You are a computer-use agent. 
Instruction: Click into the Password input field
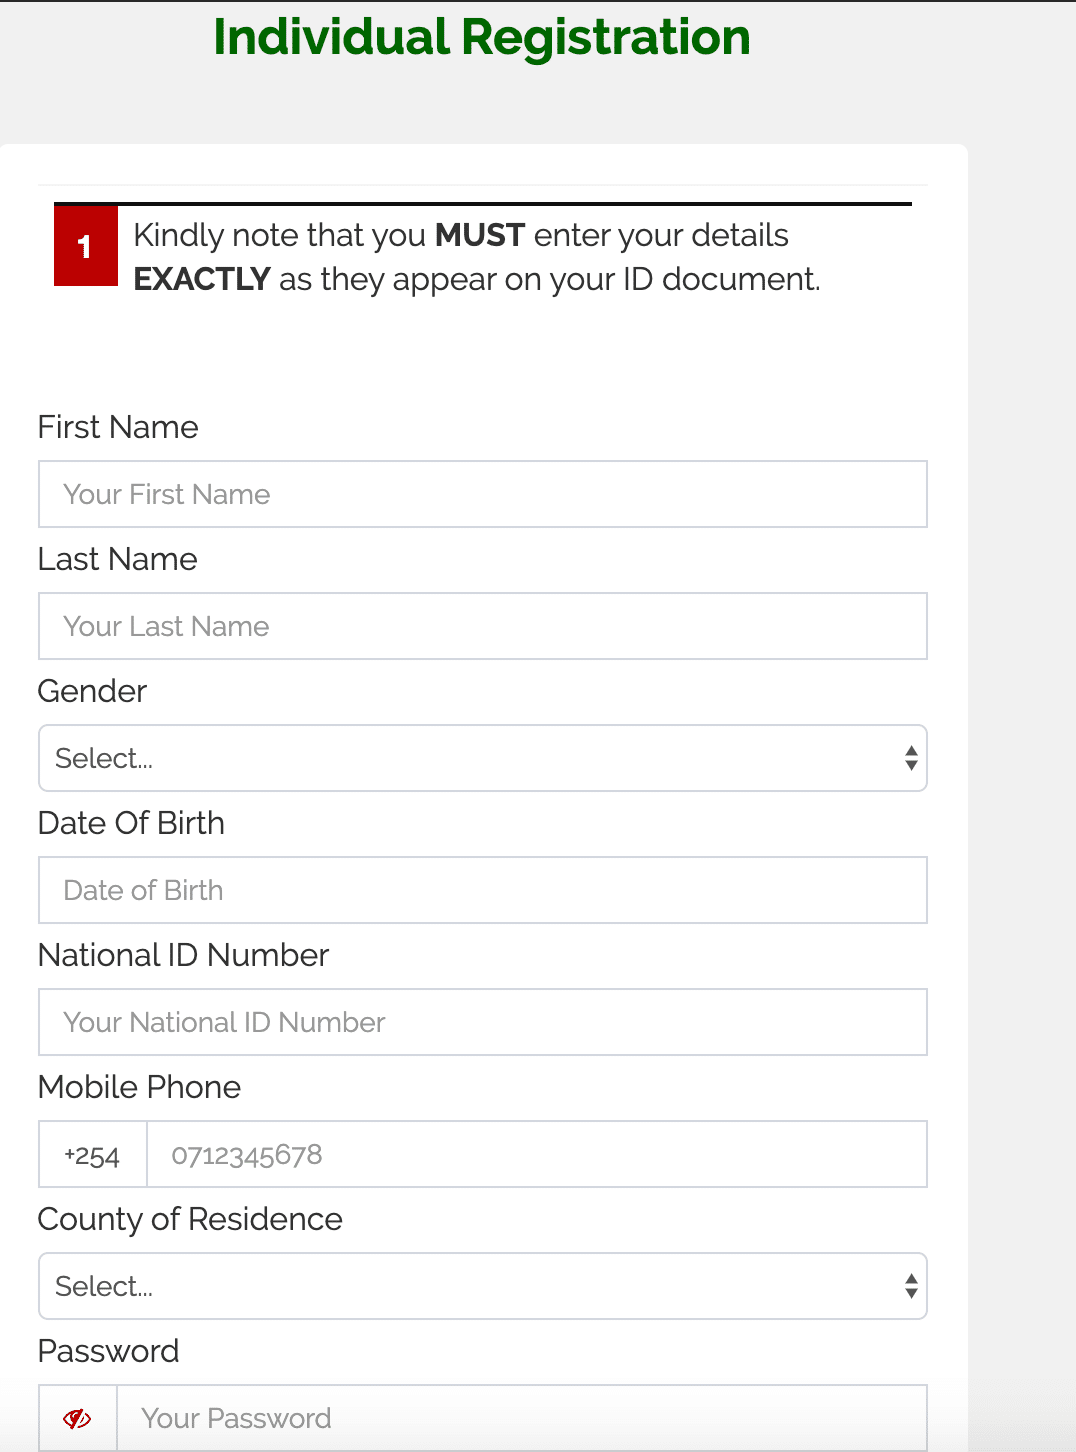click(521, 1418)
